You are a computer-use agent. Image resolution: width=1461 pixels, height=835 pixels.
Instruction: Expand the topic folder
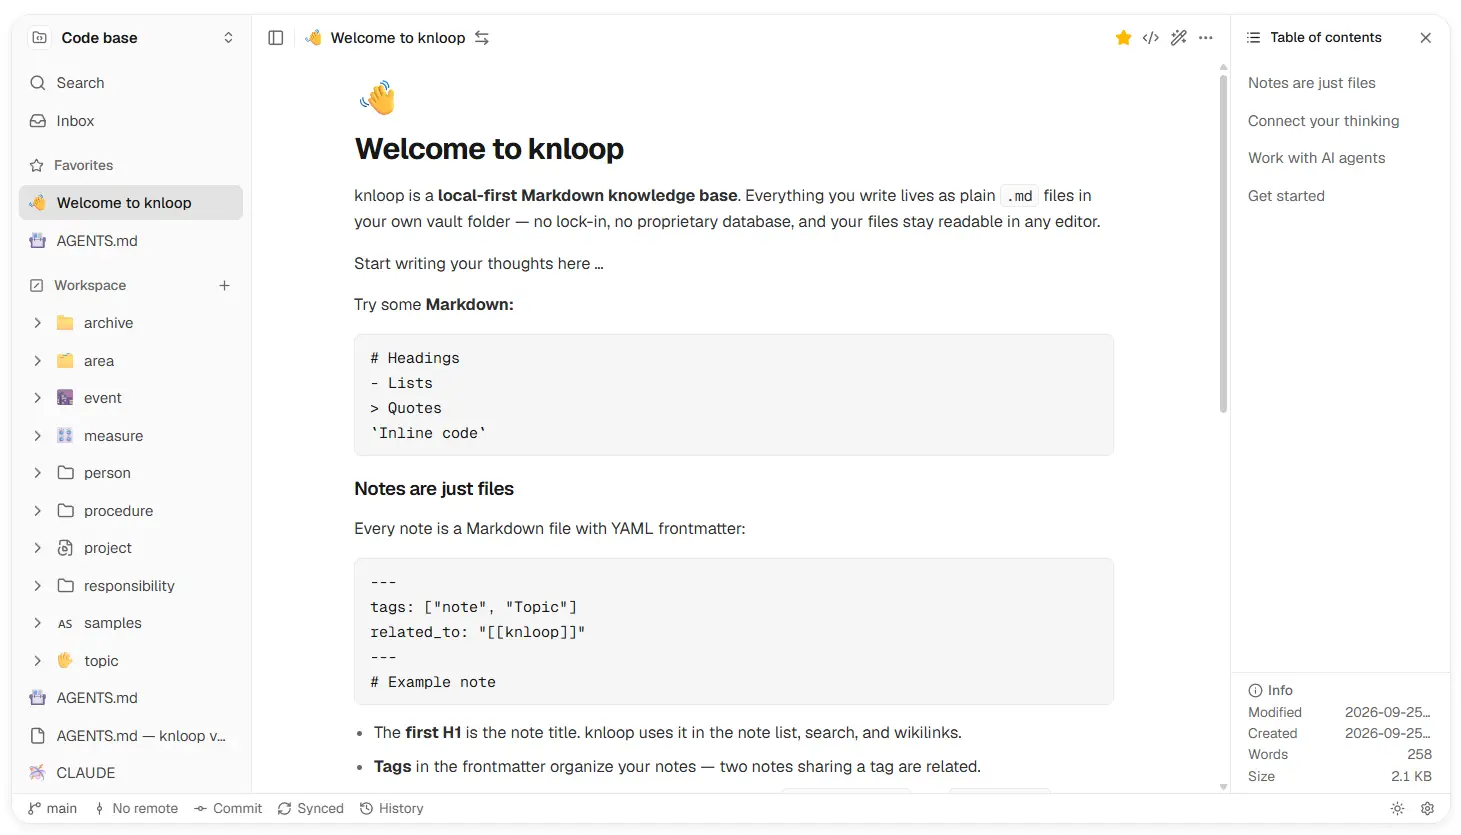pyautogui.click(x=38, y=661)
